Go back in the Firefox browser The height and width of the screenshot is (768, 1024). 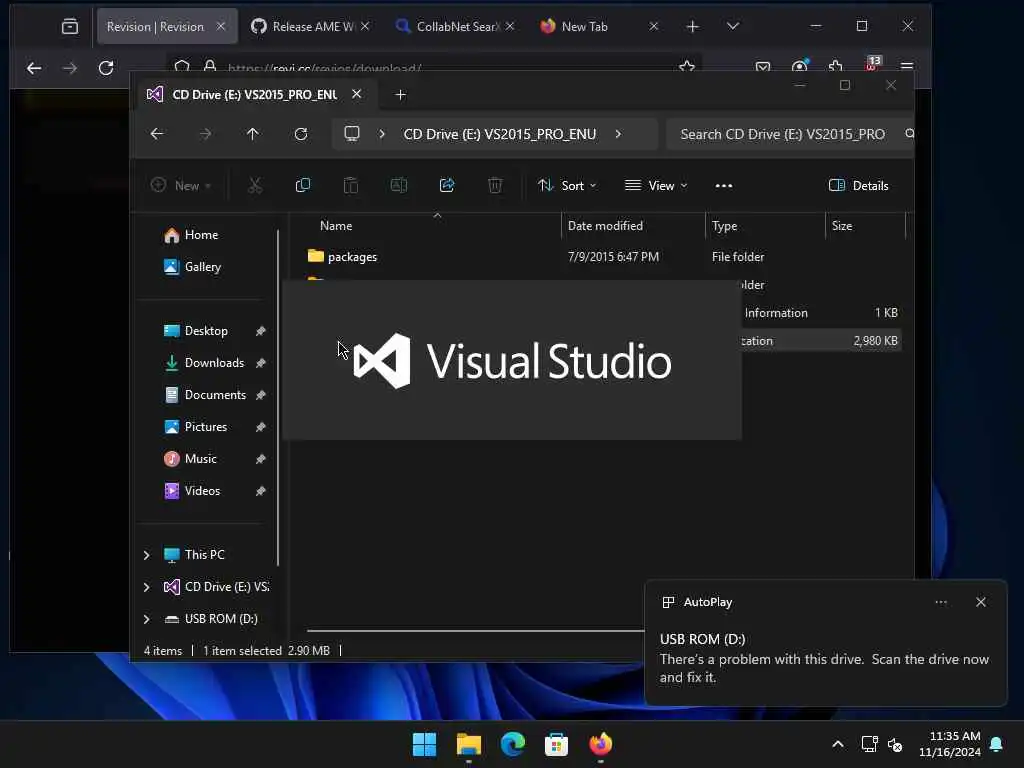point(34,67)
